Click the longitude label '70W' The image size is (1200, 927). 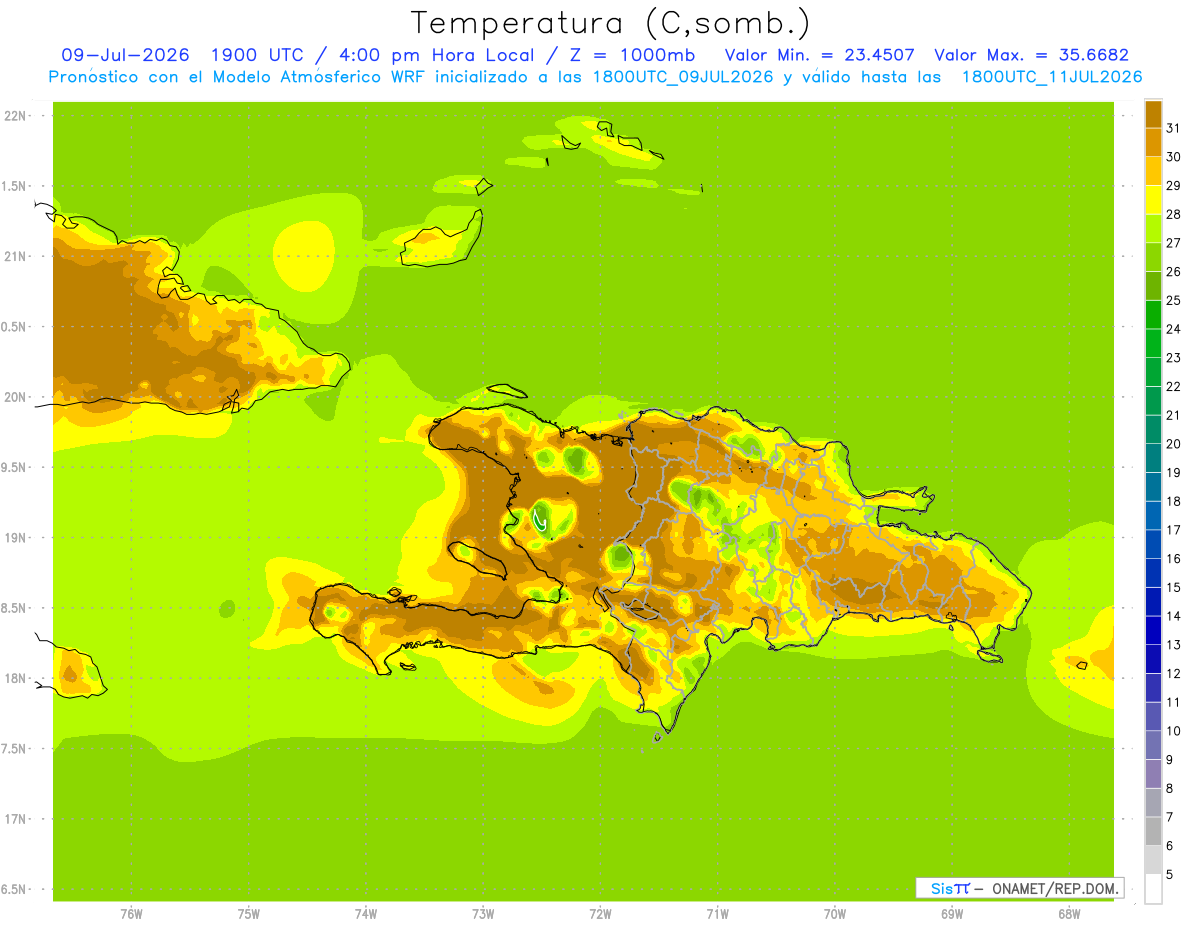[x=835, y=914]
